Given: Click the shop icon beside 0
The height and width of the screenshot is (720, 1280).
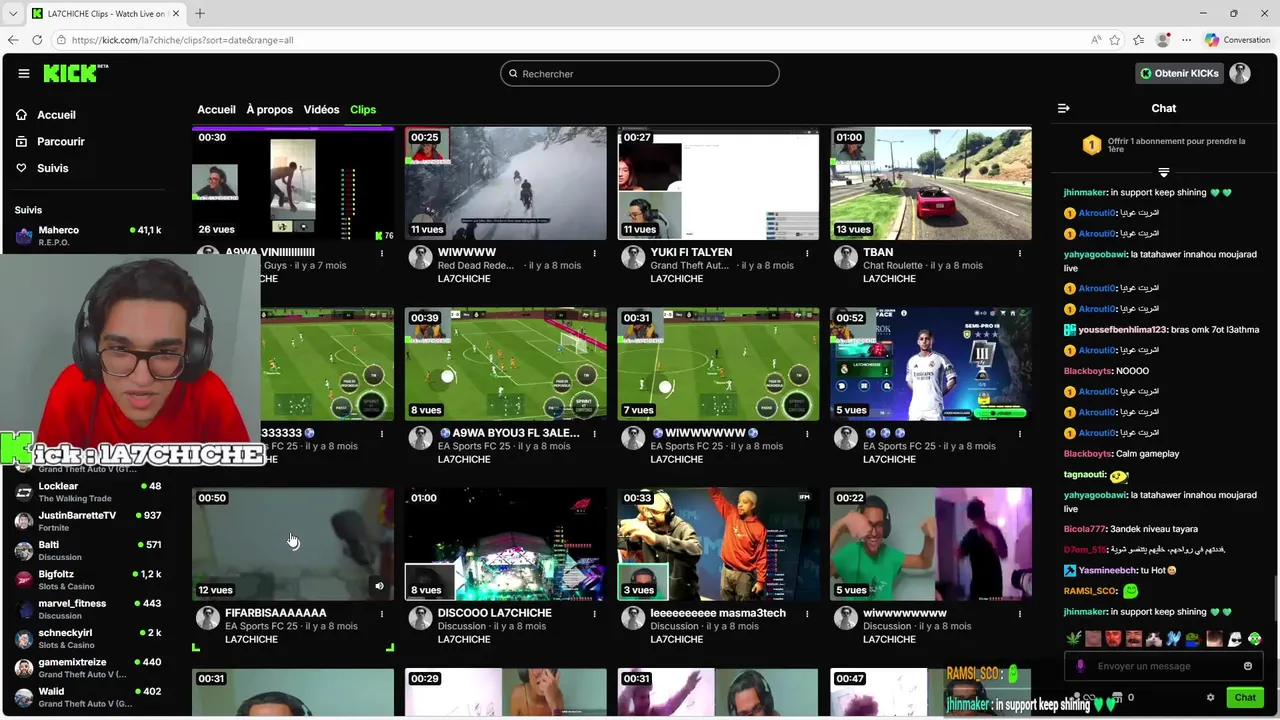Looking at the screenshot, I should pos(1115,697).
